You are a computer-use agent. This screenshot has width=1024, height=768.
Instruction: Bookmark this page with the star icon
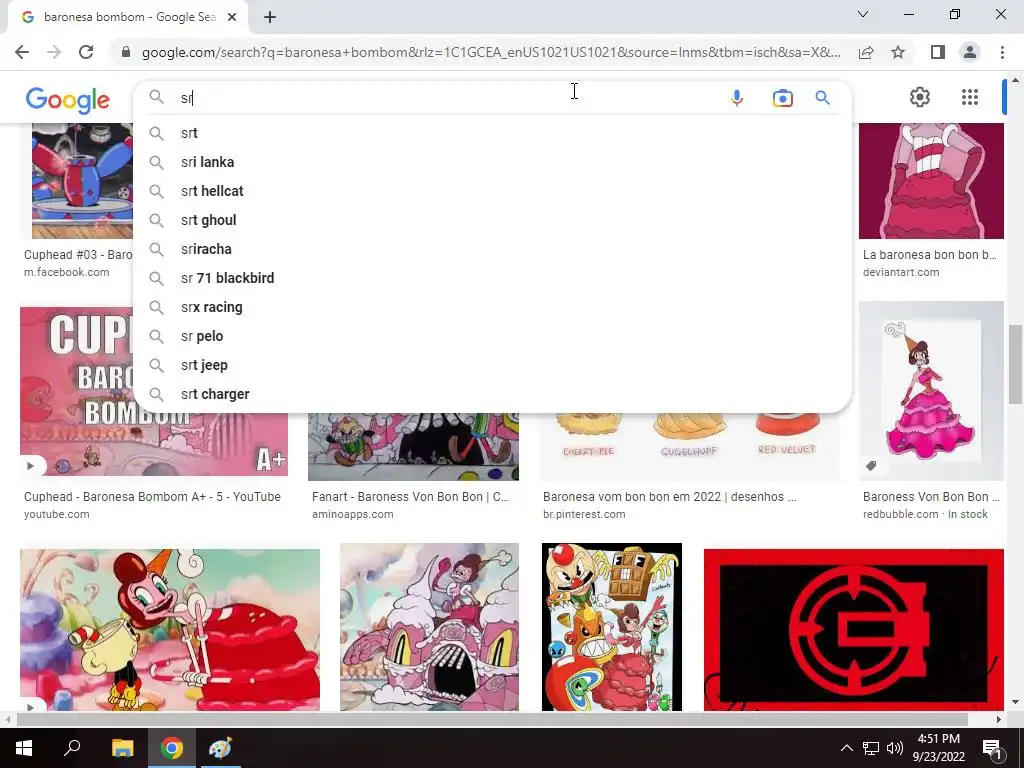898,52
